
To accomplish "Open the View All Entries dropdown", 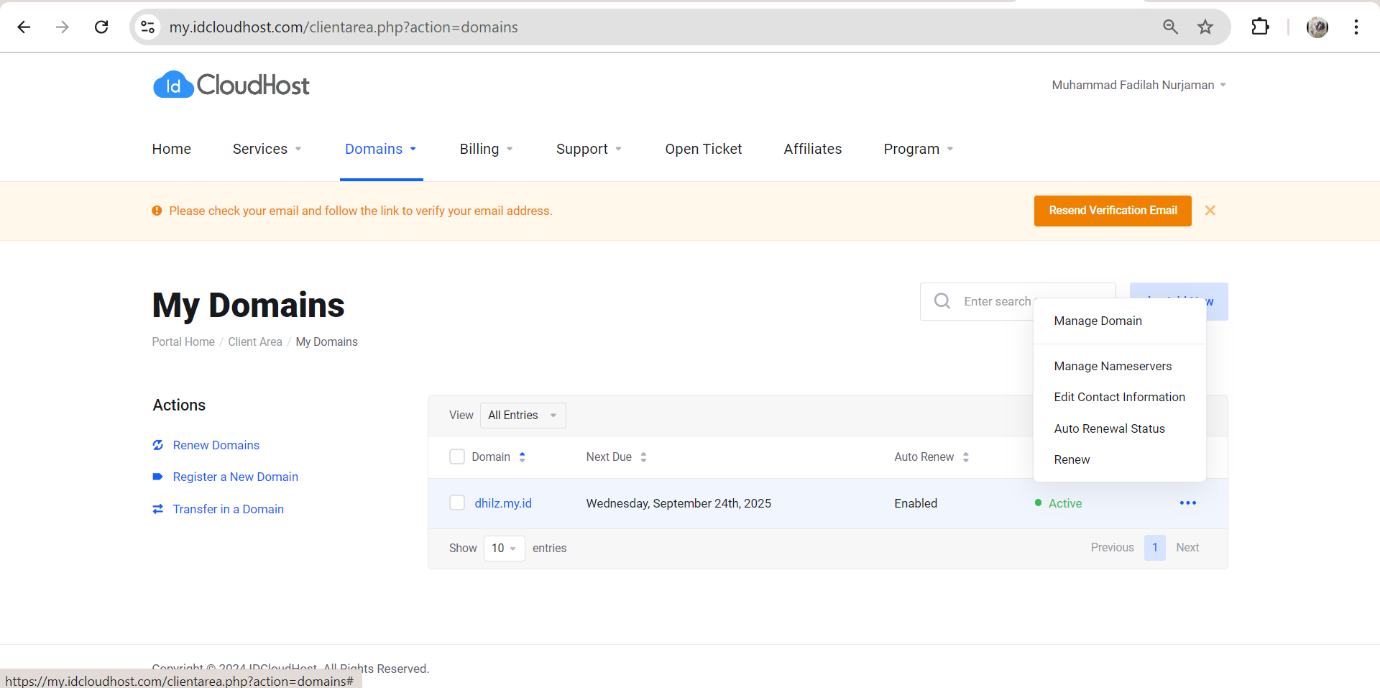I will (x=523, y=415).
